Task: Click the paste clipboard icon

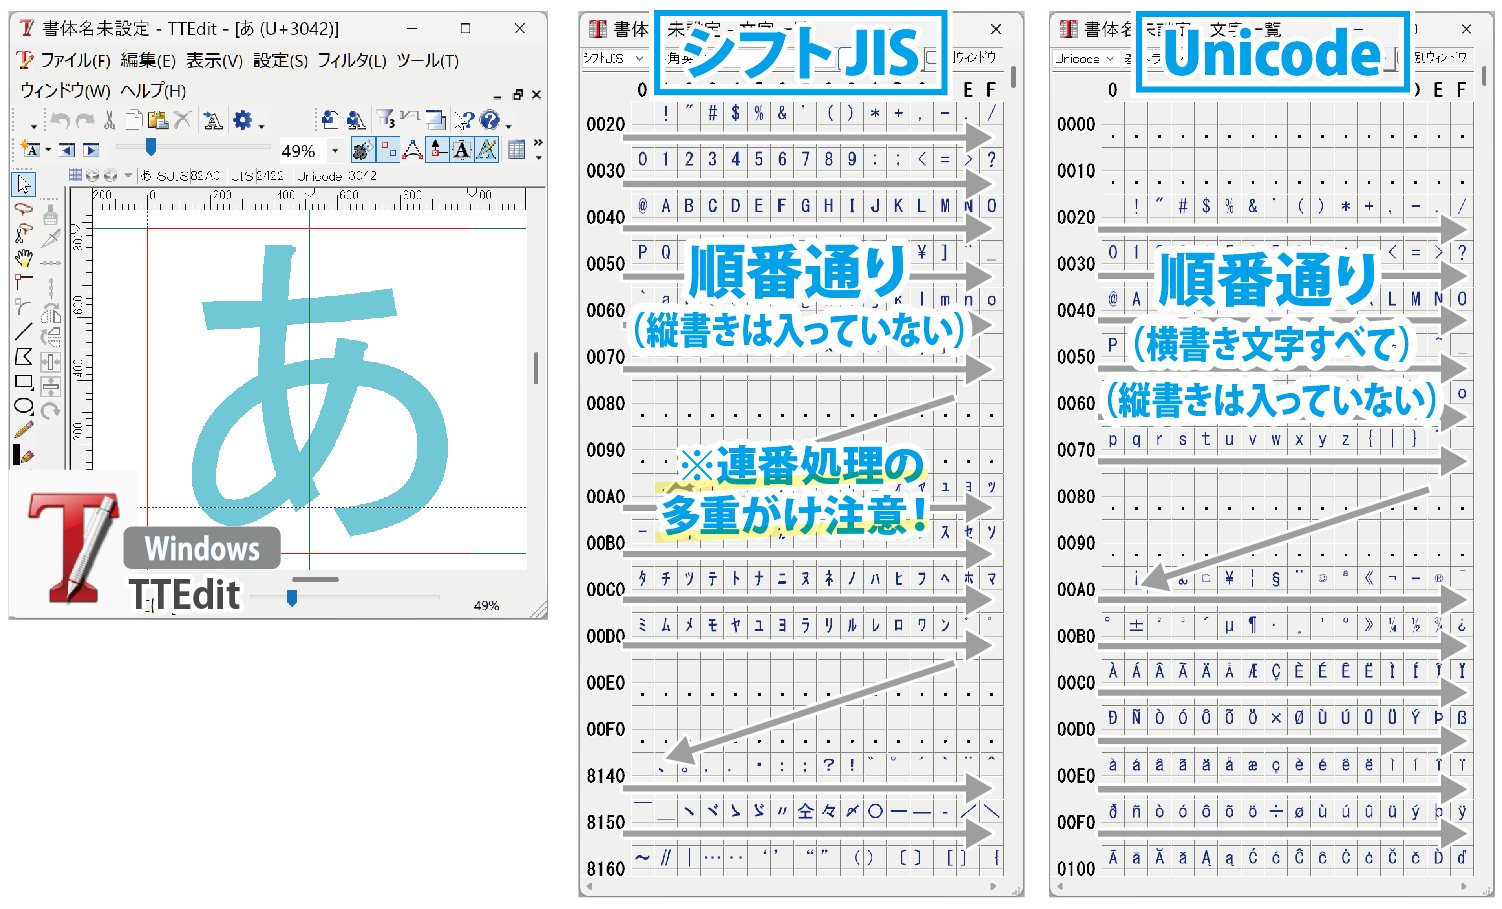Action: point(157,120)
